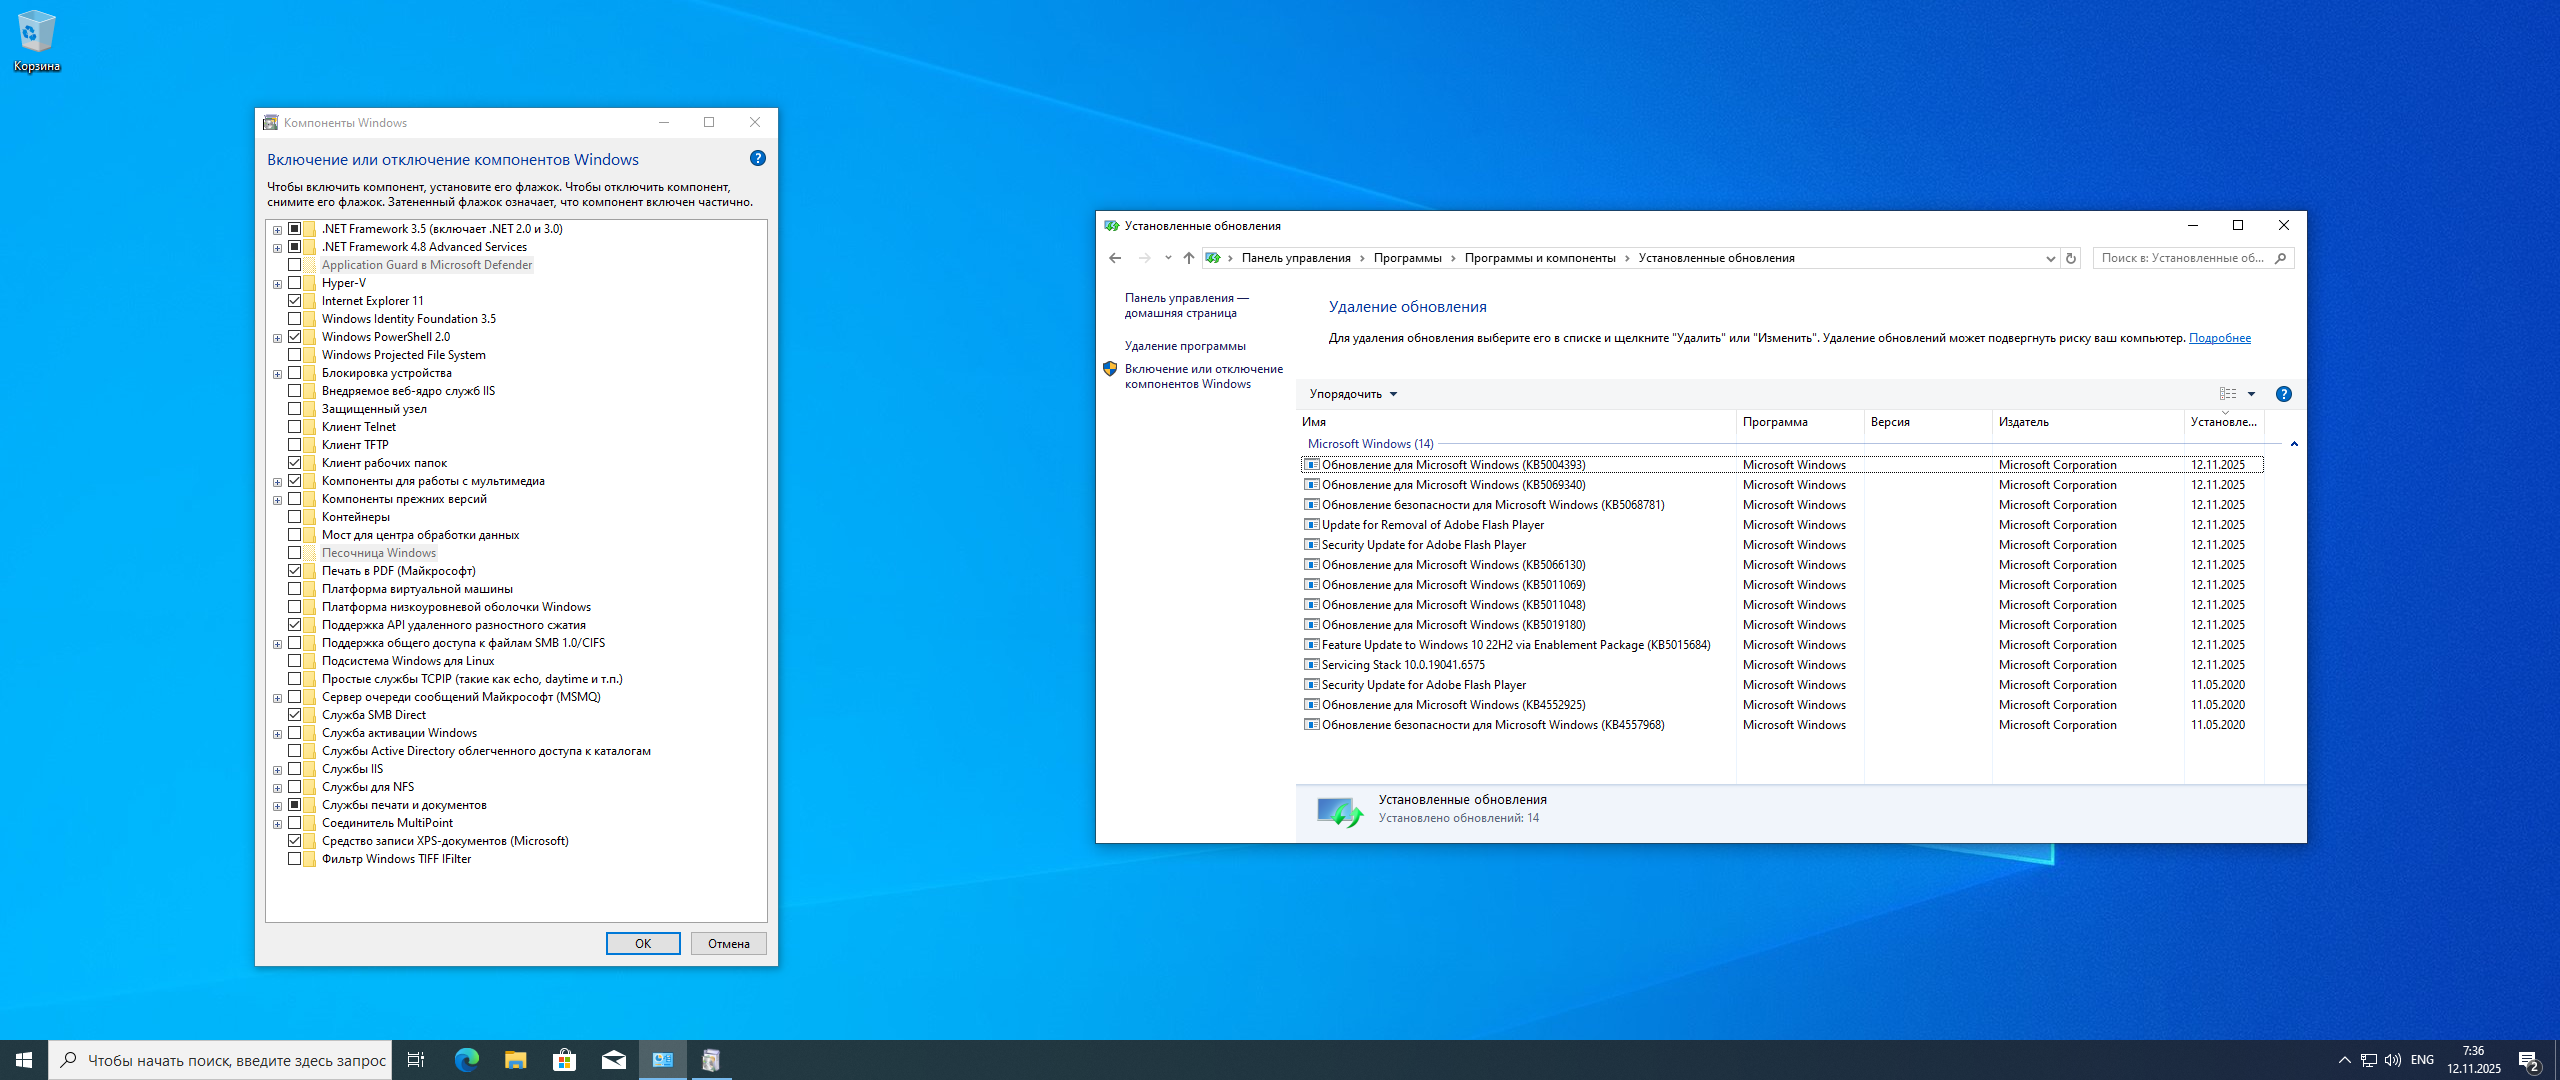Screen dimensions: 2560x1080
Task: Sort updates by the Издатель column header
Action: point(2023,422)
